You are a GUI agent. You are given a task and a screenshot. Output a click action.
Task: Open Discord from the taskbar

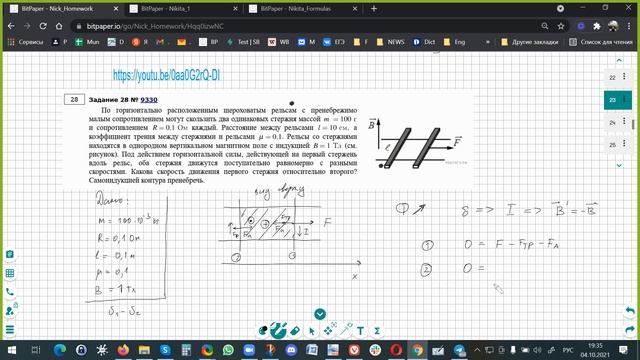click(x=291, y=350)
